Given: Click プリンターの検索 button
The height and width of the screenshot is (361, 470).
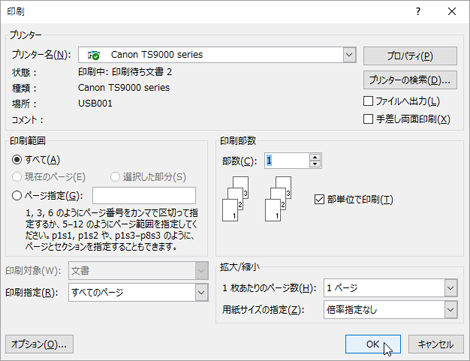Looking at the screenshot, I should point(410,80).
